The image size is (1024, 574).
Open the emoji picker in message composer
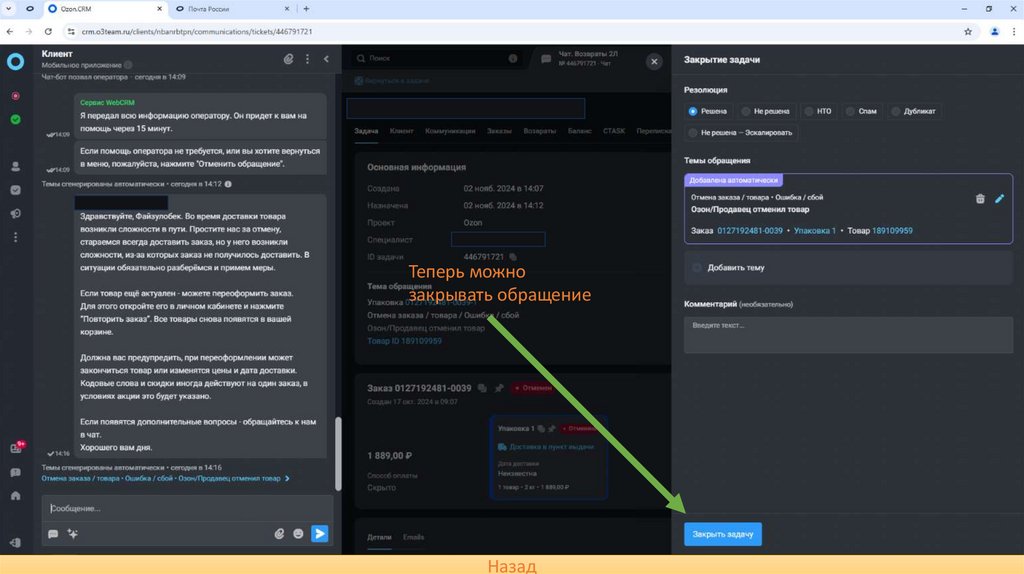(298, 534)
